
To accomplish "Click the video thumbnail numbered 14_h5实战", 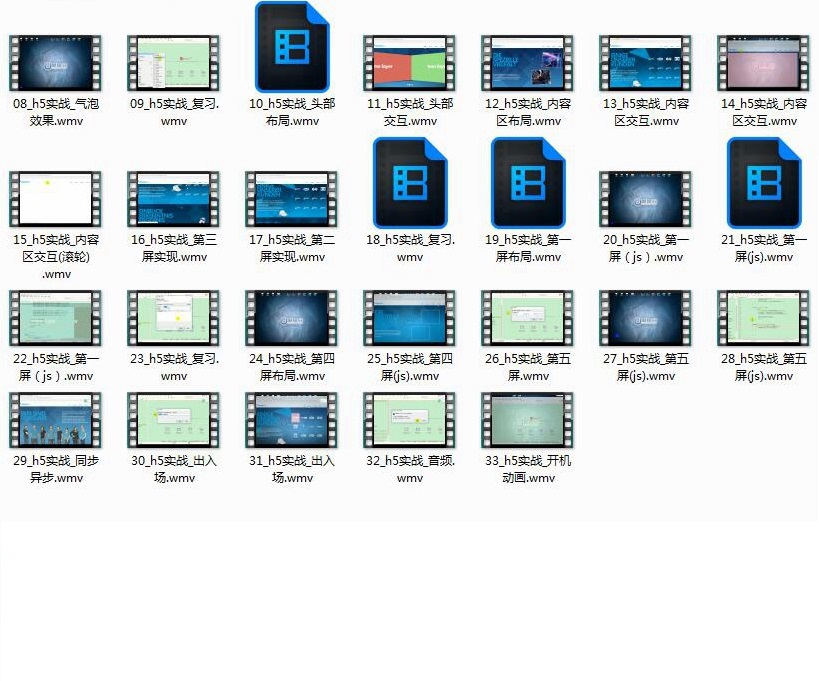I will (763, 63).
